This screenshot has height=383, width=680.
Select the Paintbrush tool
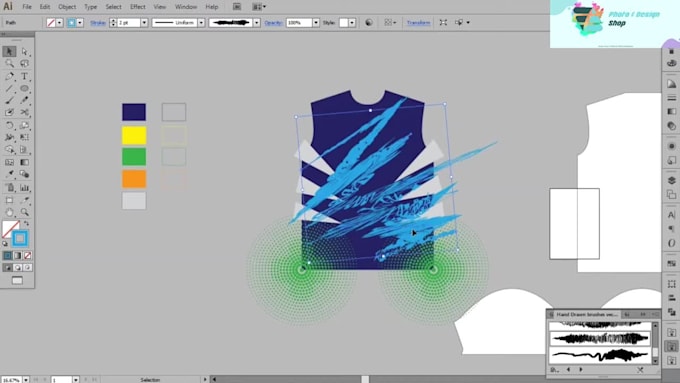[x=9, y=100]
